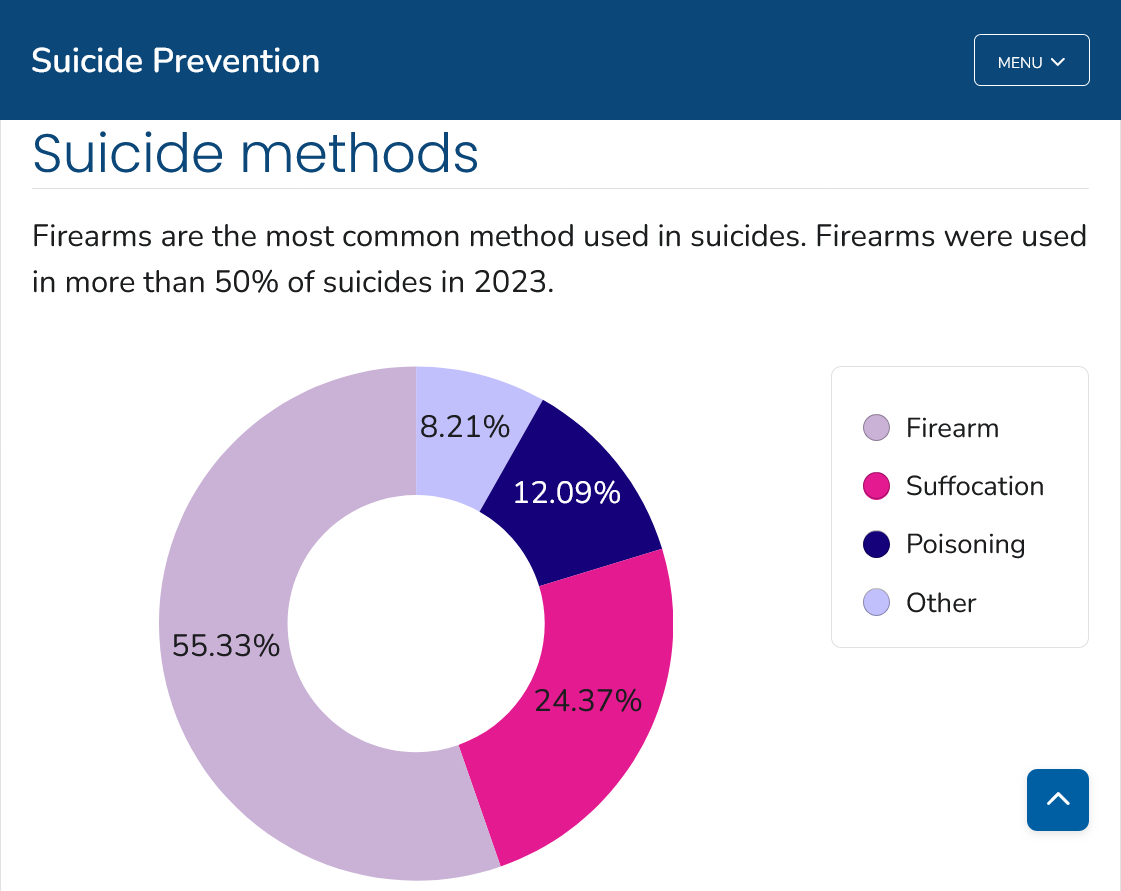Screen dimensions: 1121x891
Task: Toggle the Poisoning series legend label
Action: click(x=965, y=544)
